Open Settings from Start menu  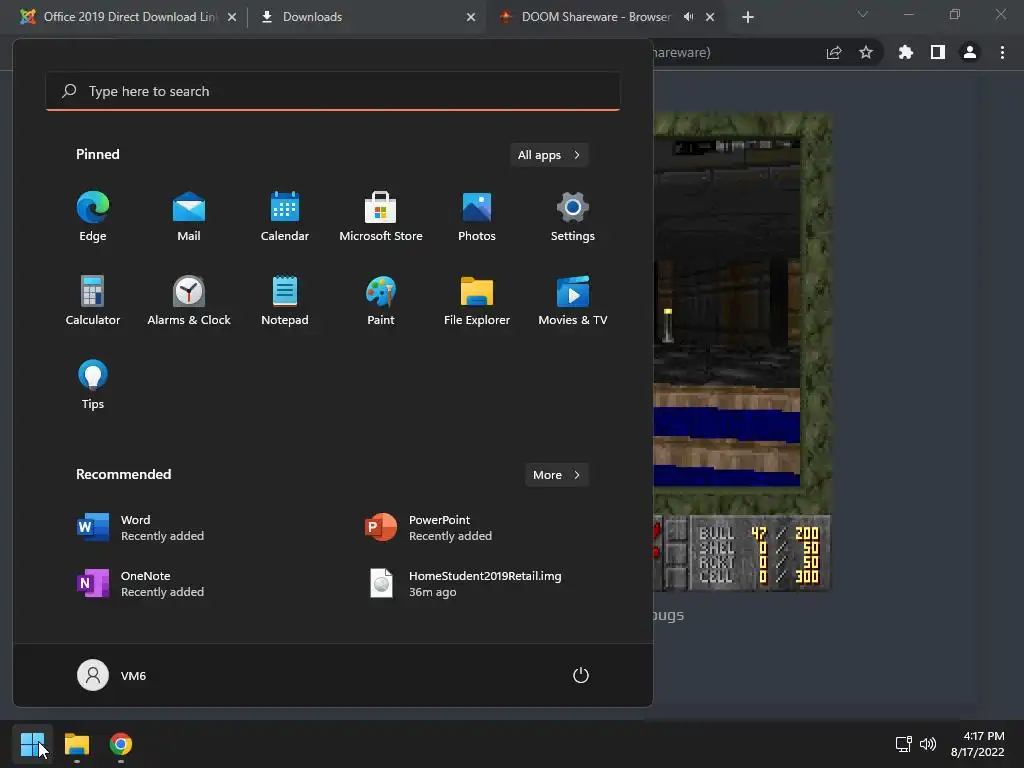[573, 217]
